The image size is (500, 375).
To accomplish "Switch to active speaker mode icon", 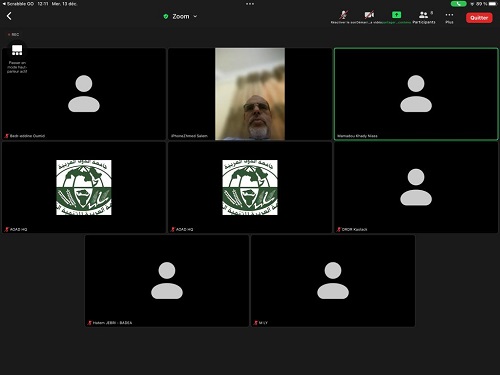I will 17,50.
